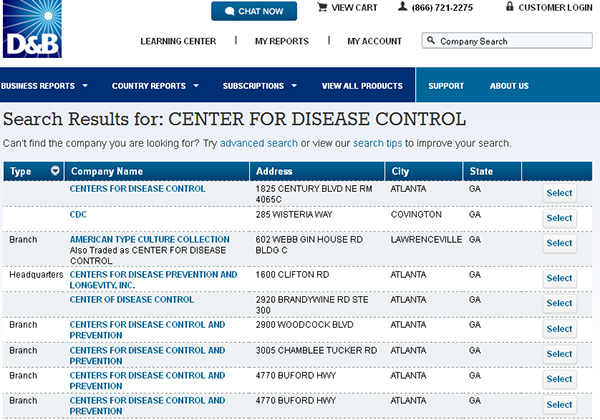This screenshot has width=600, height=420.
Task: Open the About Us page
Action: point(509,86)
